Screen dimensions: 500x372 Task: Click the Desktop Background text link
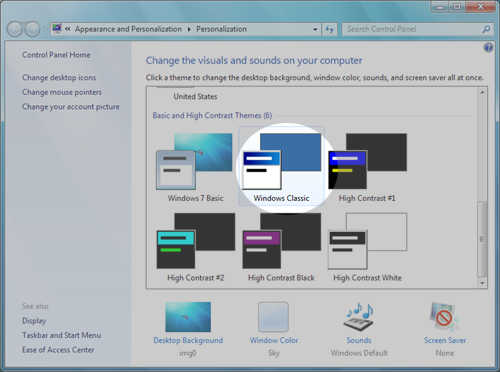tap(188, 340)
